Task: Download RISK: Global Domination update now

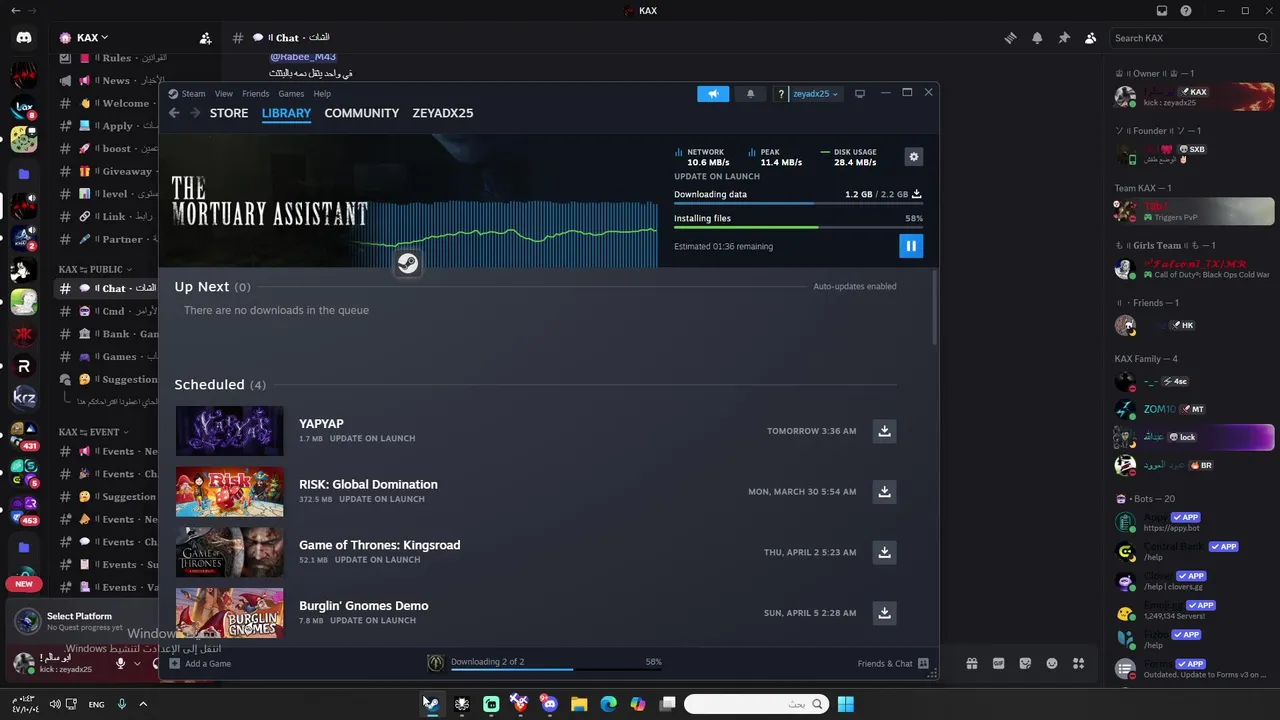Action: click(884, 492)
